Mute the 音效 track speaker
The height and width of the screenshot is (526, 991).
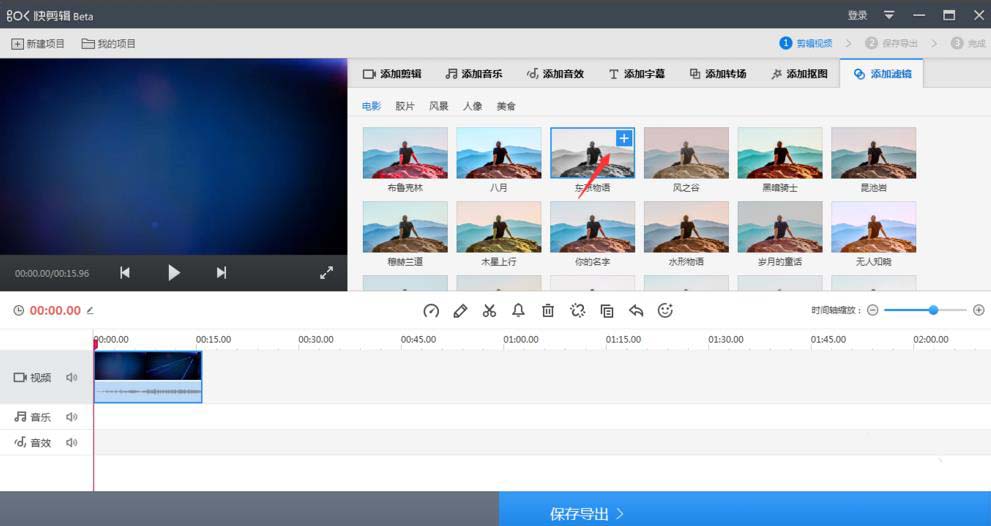tap(71, 443)
